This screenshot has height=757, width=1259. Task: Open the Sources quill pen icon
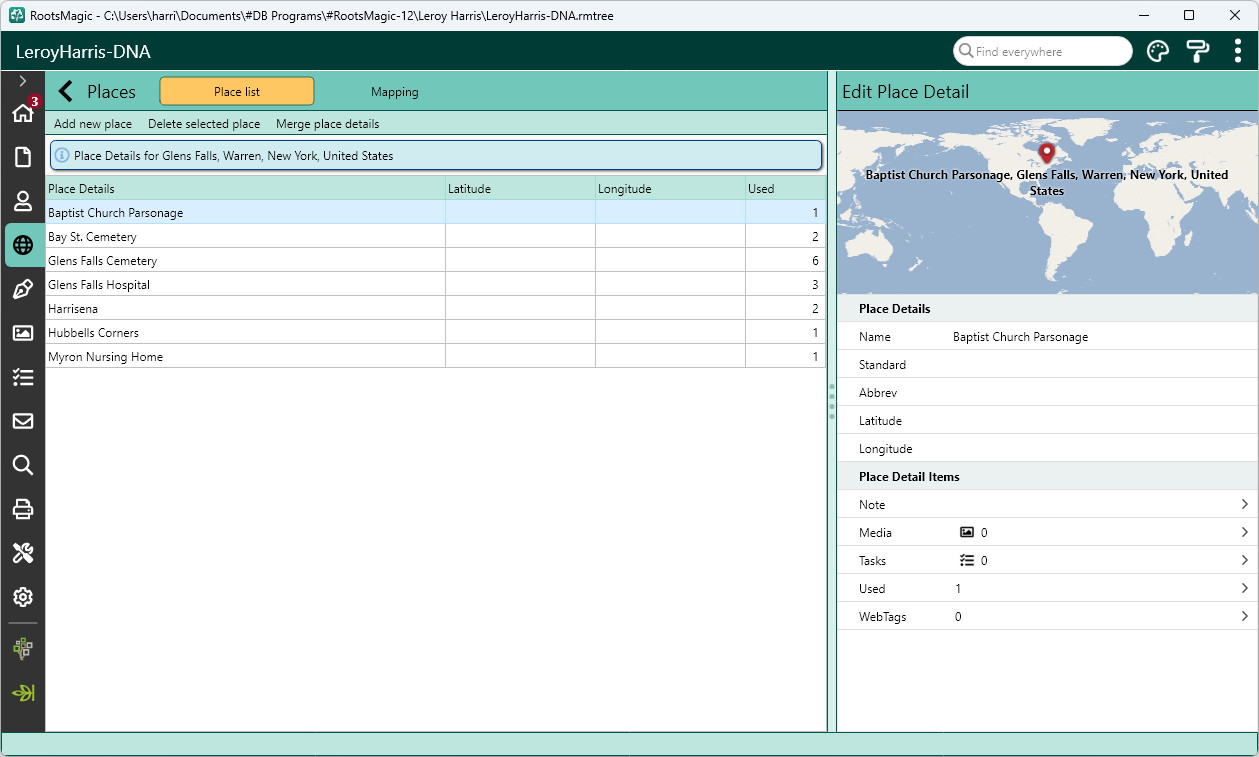pyautogui.click(x=23, y=289)
